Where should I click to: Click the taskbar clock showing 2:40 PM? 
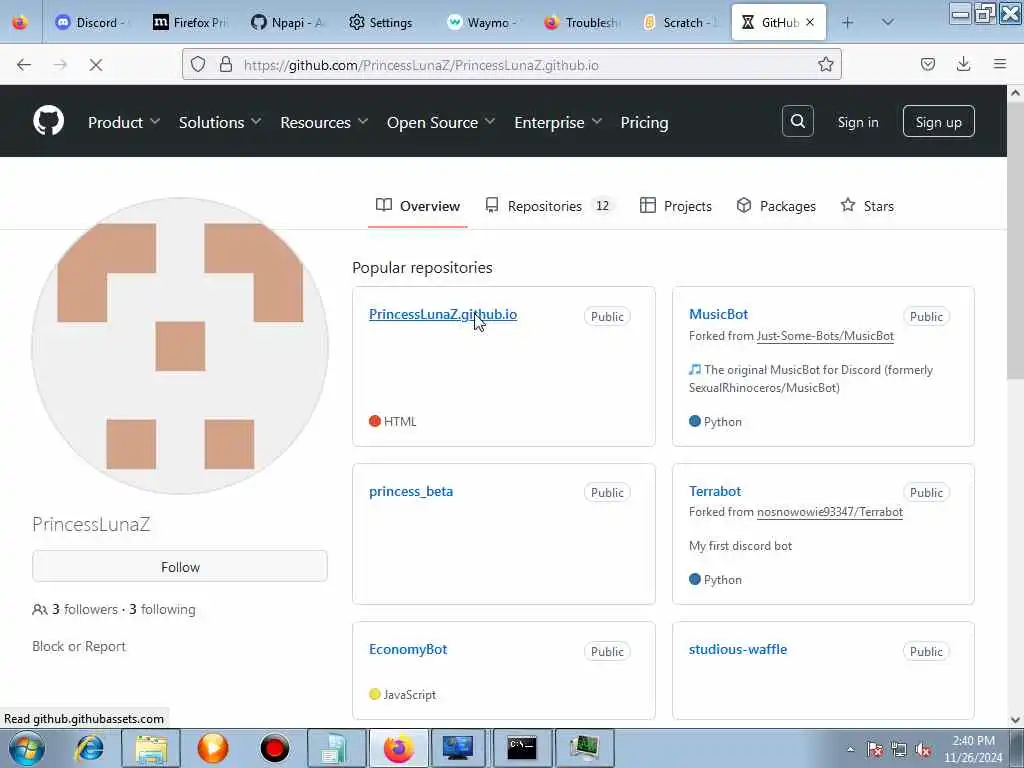973,749
